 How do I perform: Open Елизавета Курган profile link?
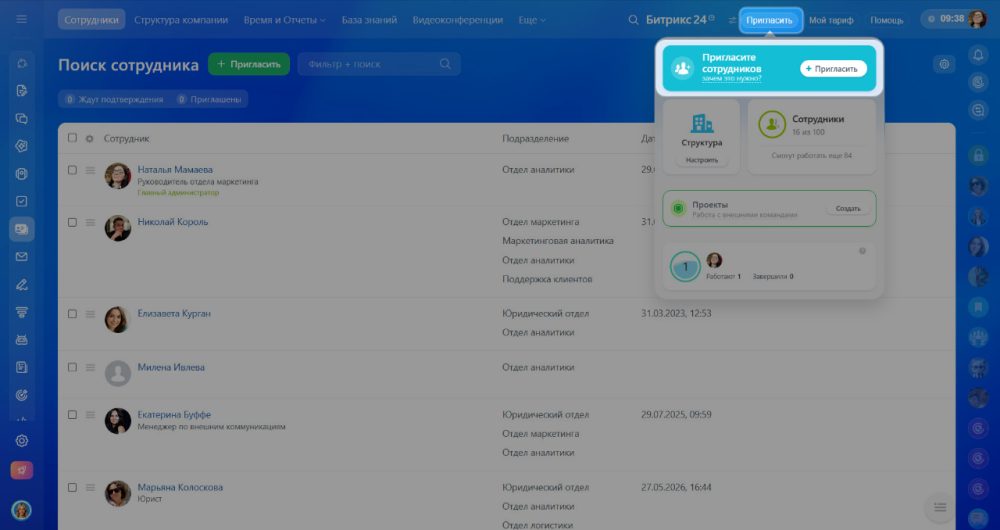pyautogui.click(x=174, y=313)
